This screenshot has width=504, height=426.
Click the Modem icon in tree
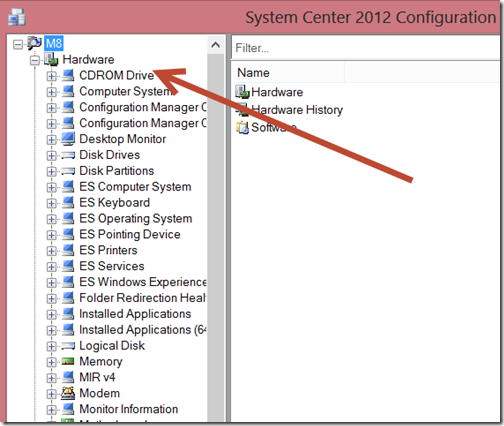68,393
